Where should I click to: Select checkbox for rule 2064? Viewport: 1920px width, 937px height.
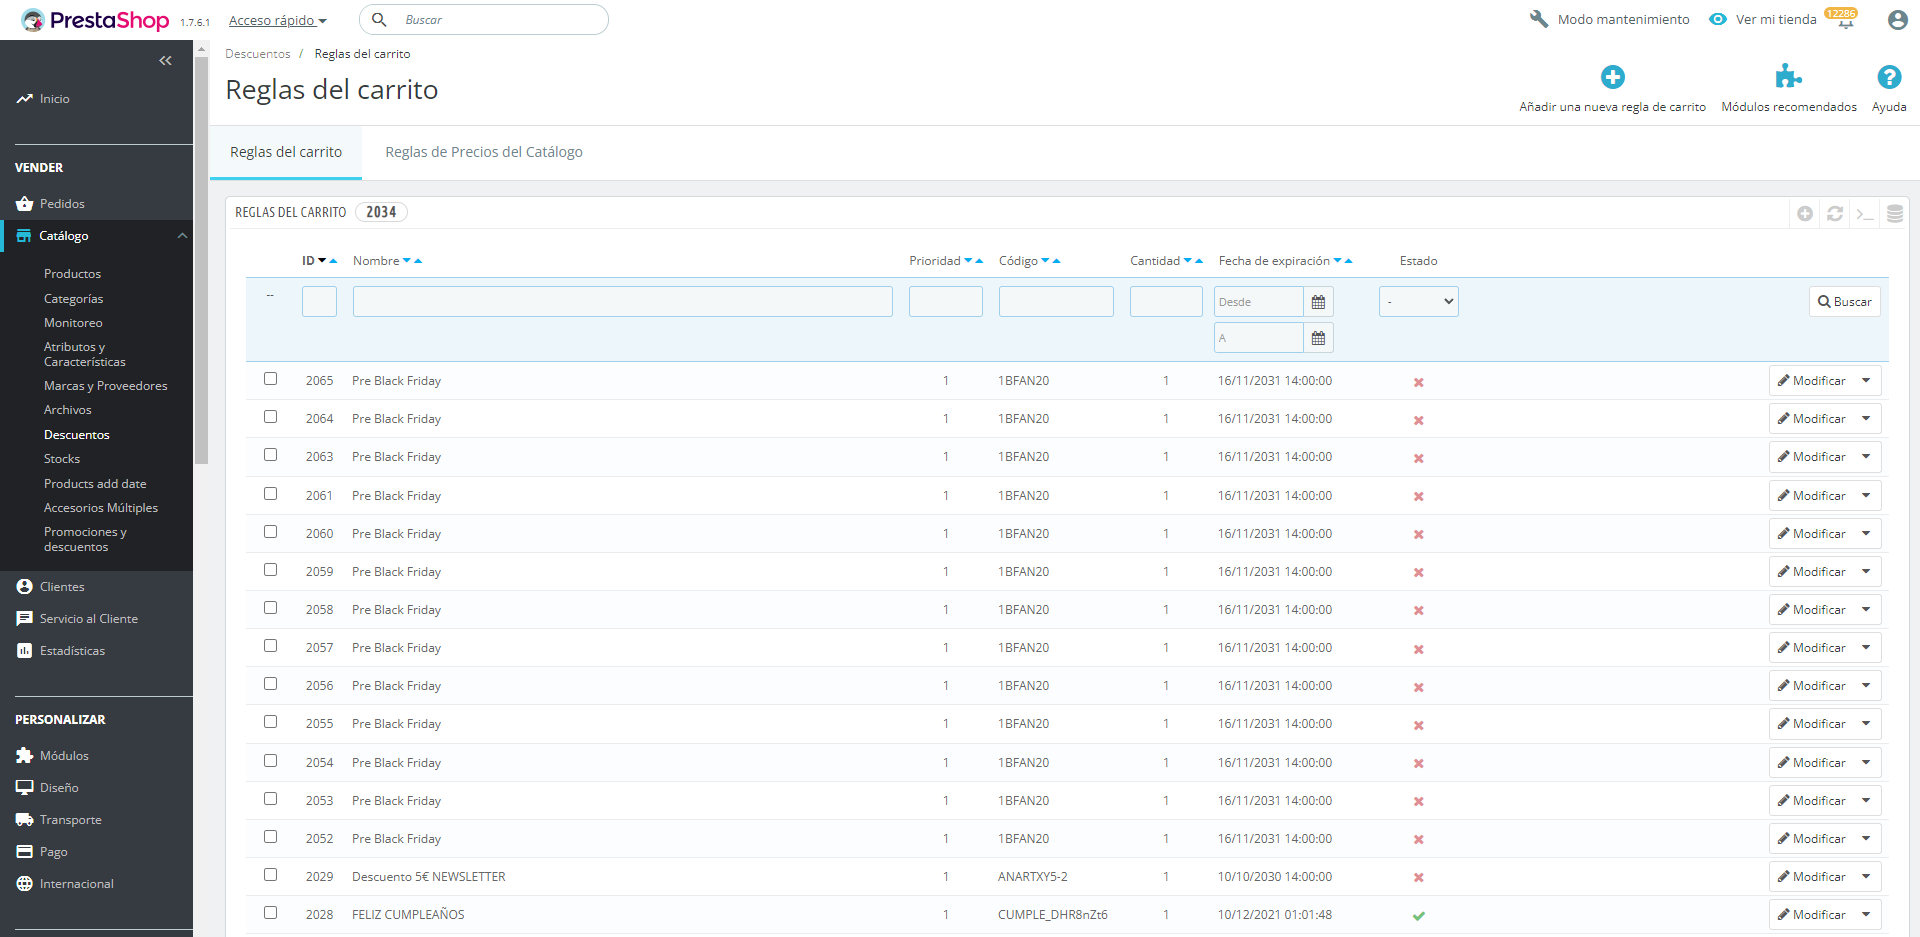(270, 417)
